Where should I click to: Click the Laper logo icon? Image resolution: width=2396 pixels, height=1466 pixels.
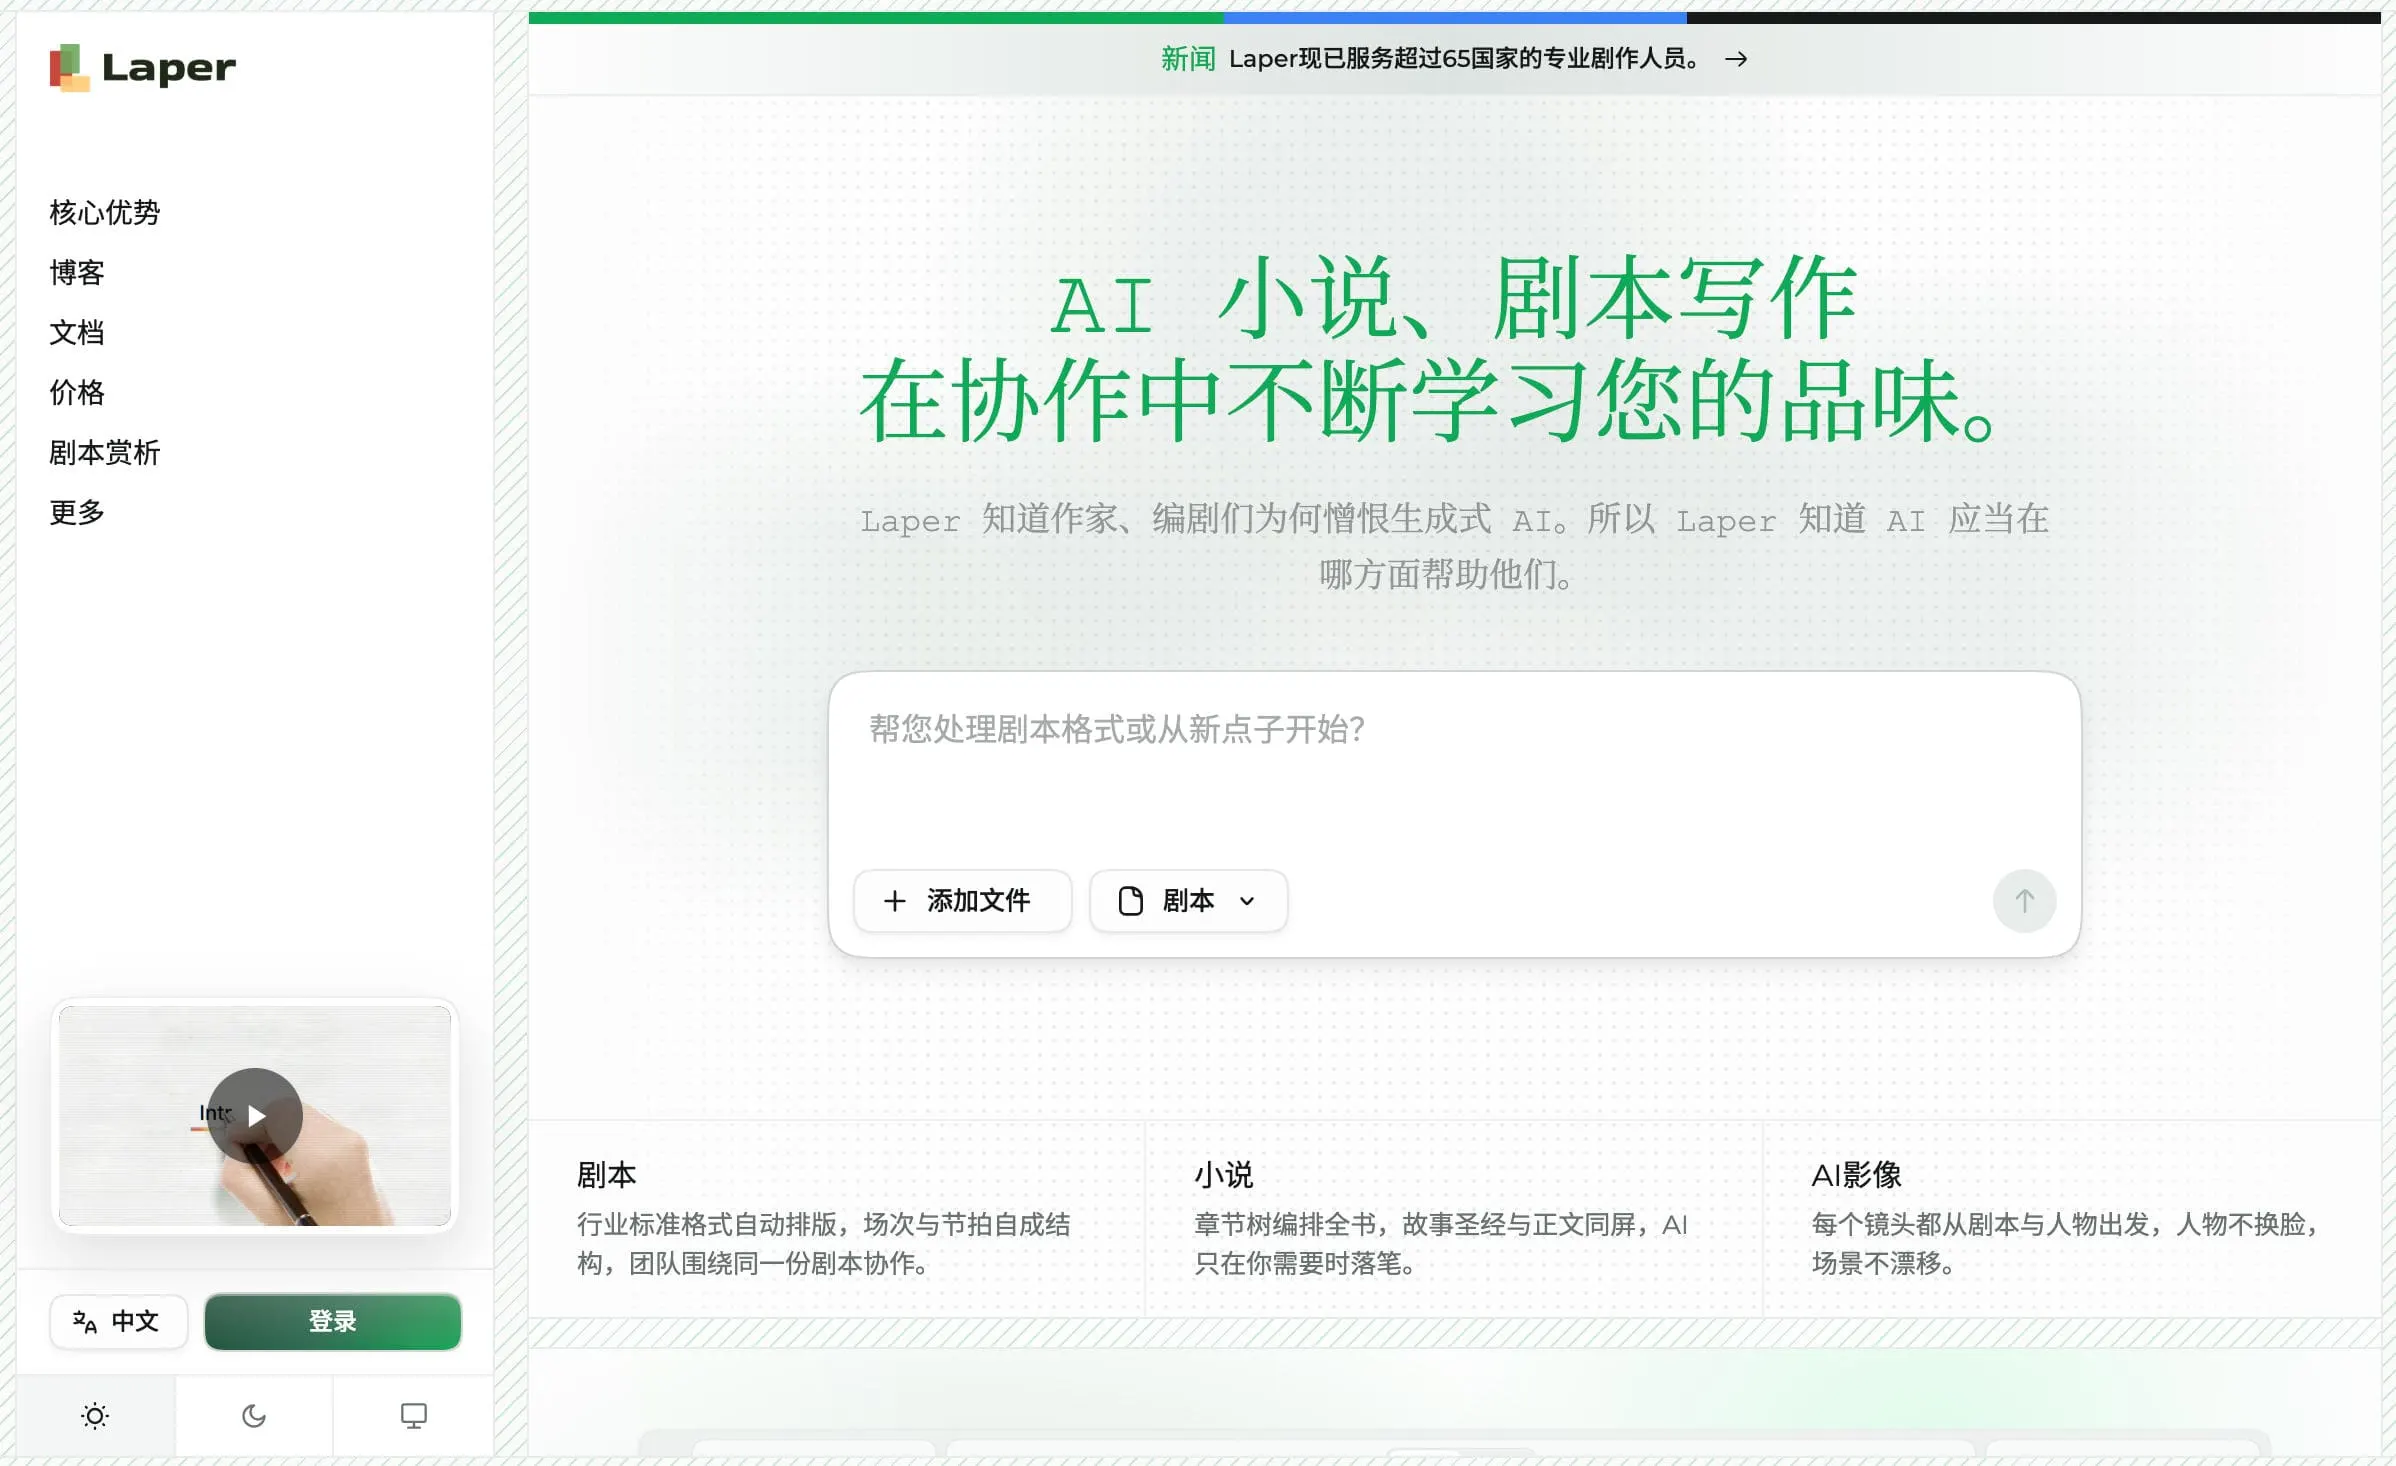70,67
